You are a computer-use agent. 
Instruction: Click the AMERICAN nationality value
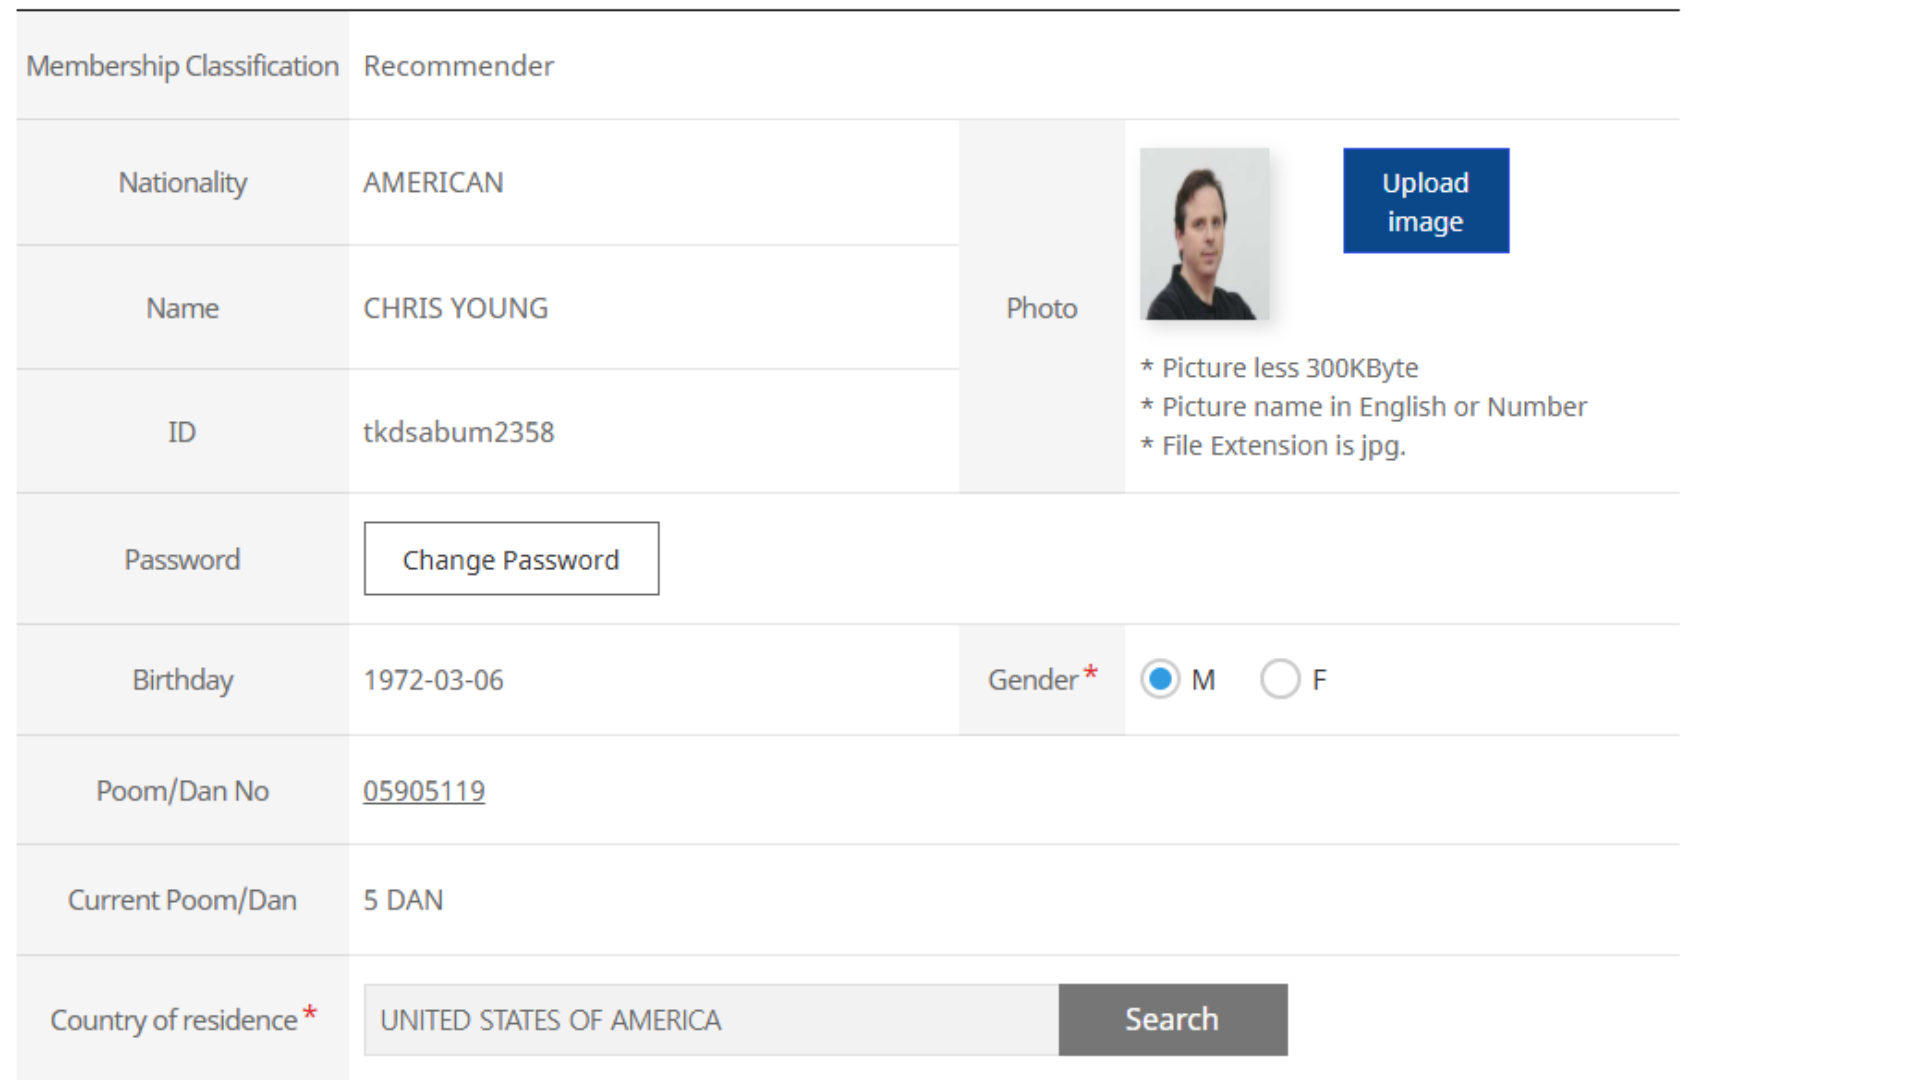(x=433, y=183)
